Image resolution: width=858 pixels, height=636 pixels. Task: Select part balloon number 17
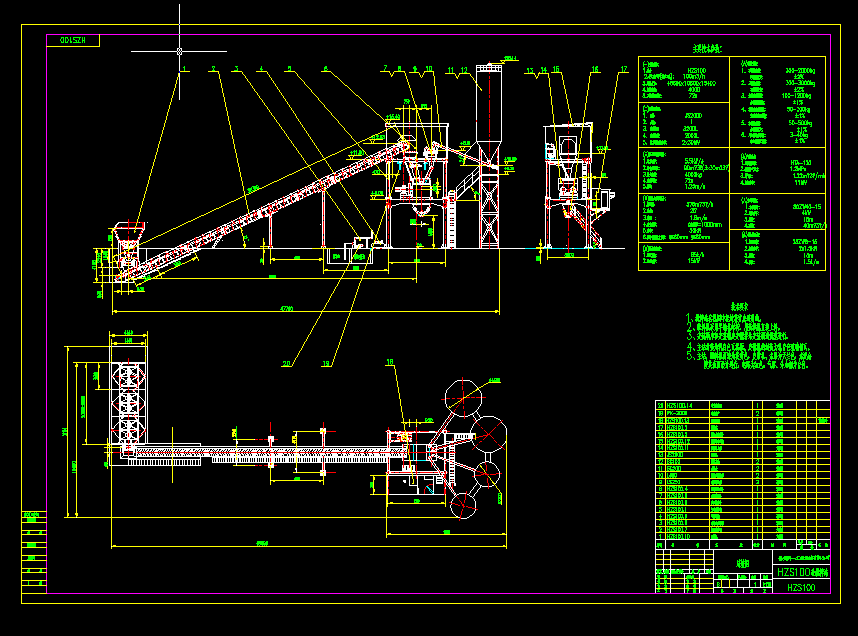pyautogui.click(x=624, y=70)
